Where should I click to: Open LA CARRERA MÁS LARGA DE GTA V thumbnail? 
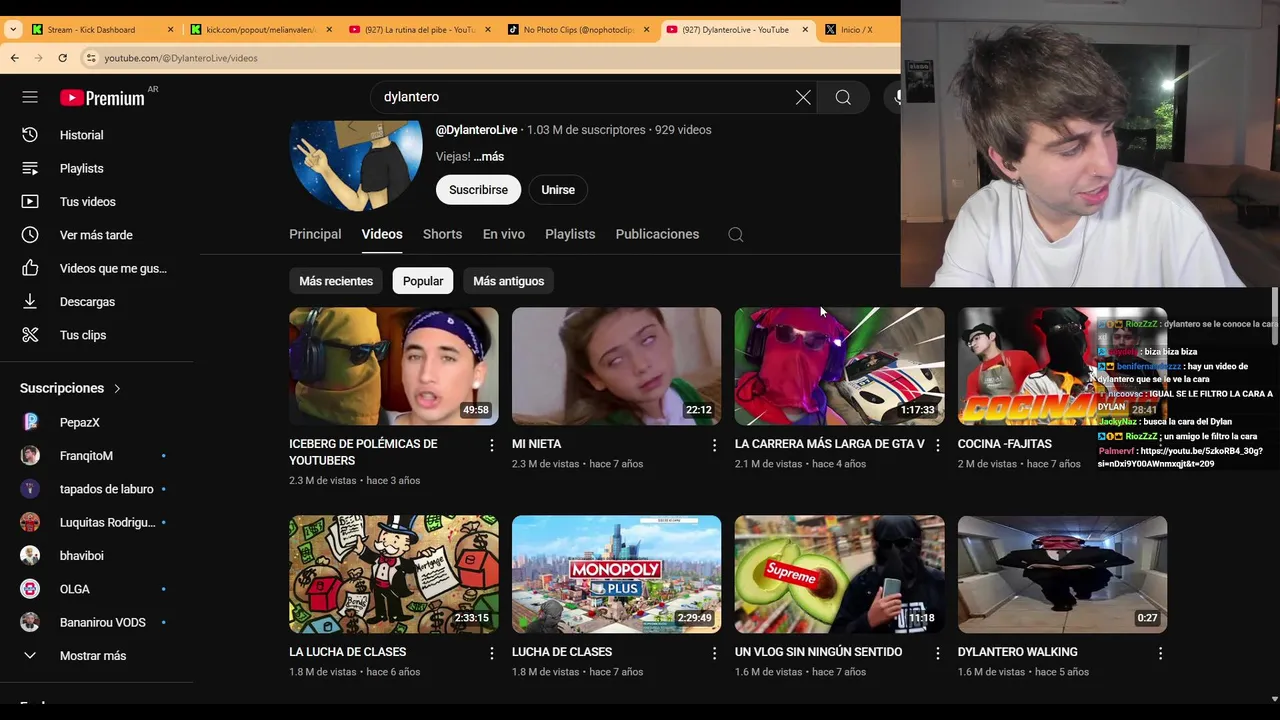click(839, 366)
